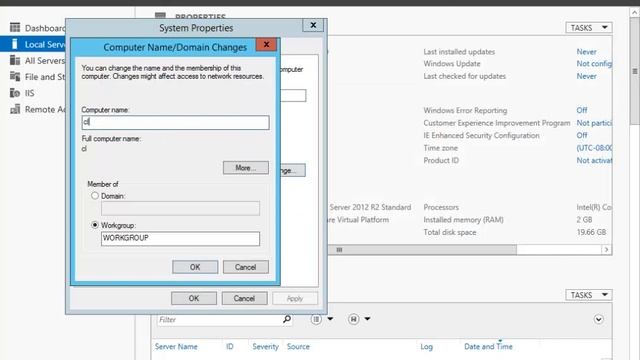This screenshot has height=360, width=640.
Task: Open File and Storage Services icon
Action: pos(15,77)
